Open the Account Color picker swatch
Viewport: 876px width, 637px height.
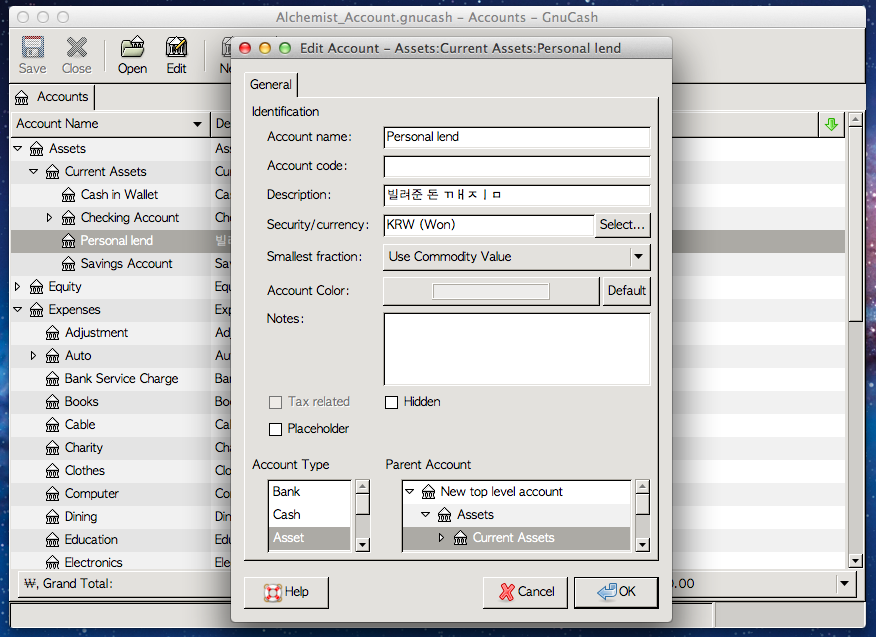[x=491, y=291]
